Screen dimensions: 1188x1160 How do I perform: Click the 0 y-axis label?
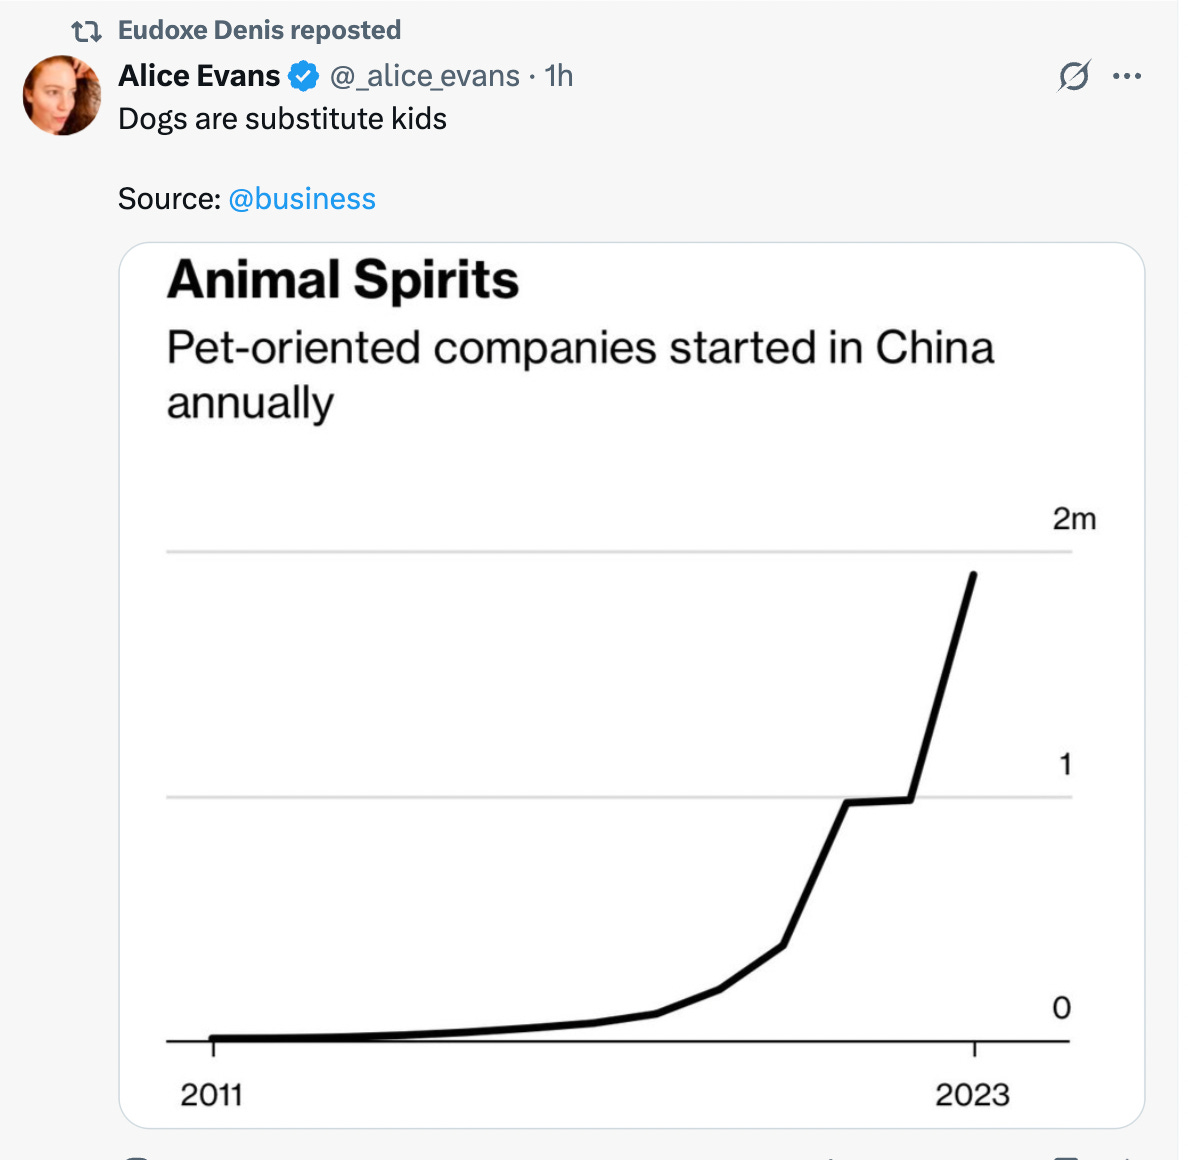click(1062, 1008)
